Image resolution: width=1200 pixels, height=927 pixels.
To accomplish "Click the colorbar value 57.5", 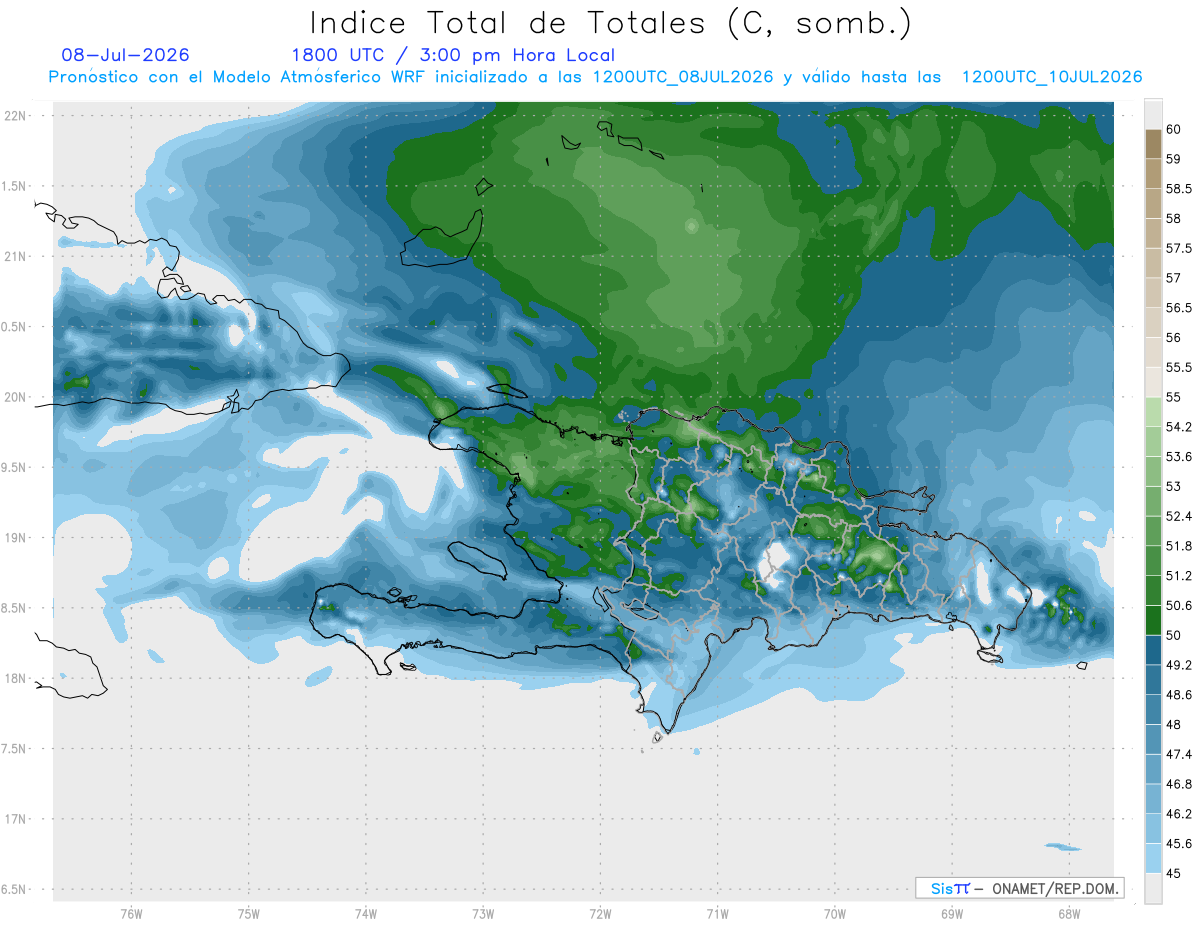I will click(1178, 248).
